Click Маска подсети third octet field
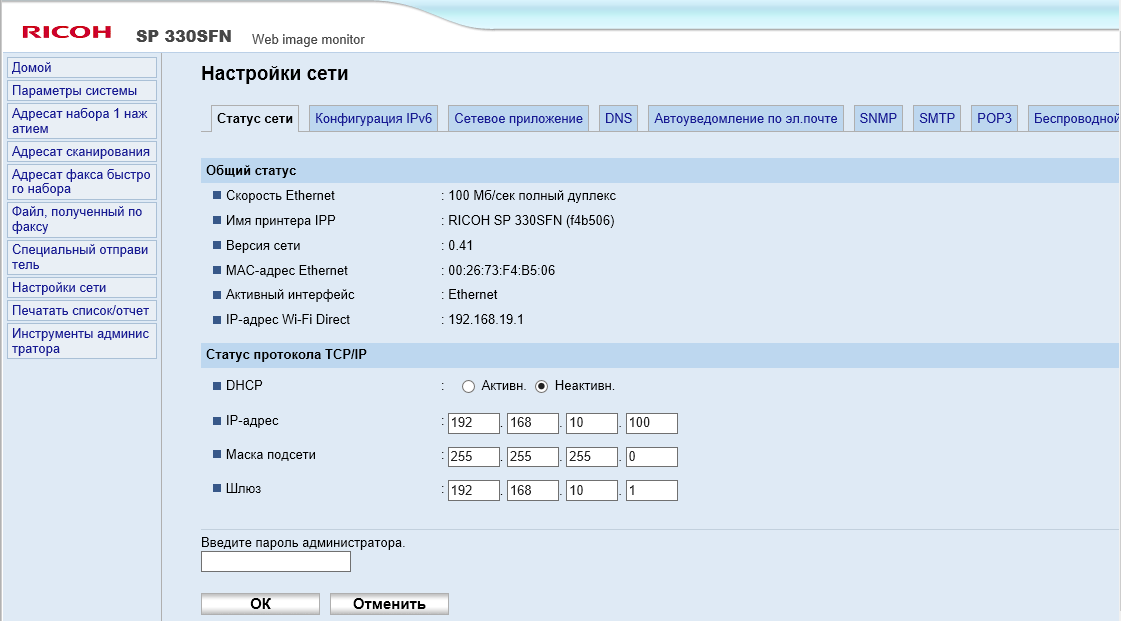This screenshot has height=621, width=1121. point(592,457)
